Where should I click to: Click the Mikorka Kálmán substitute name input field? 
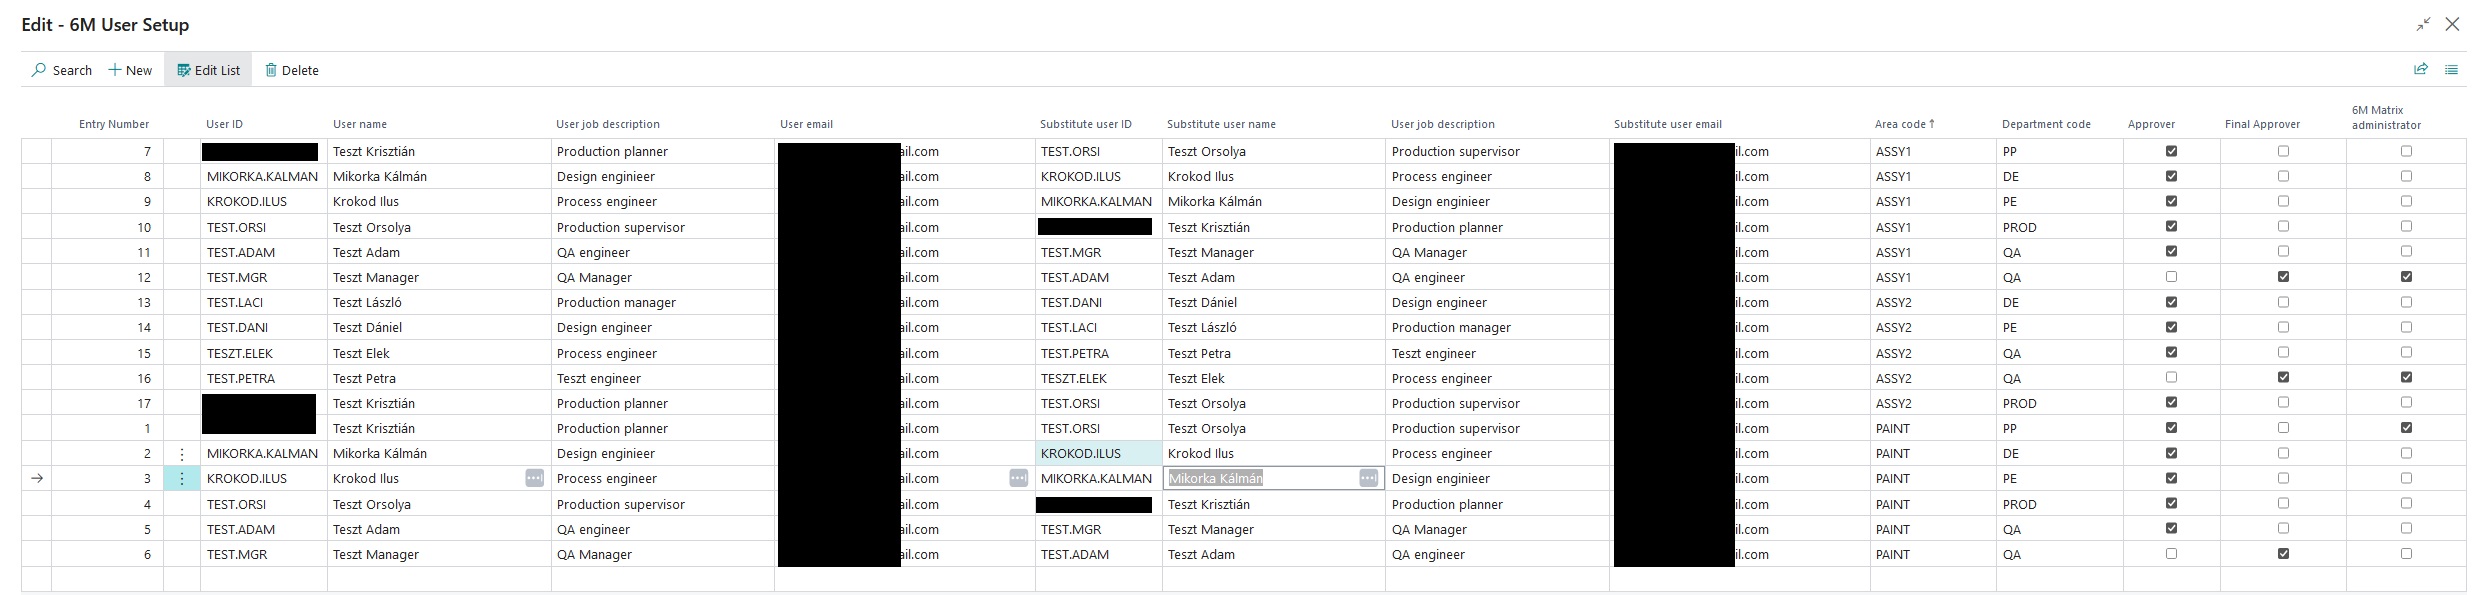(x=1260, y=479)
